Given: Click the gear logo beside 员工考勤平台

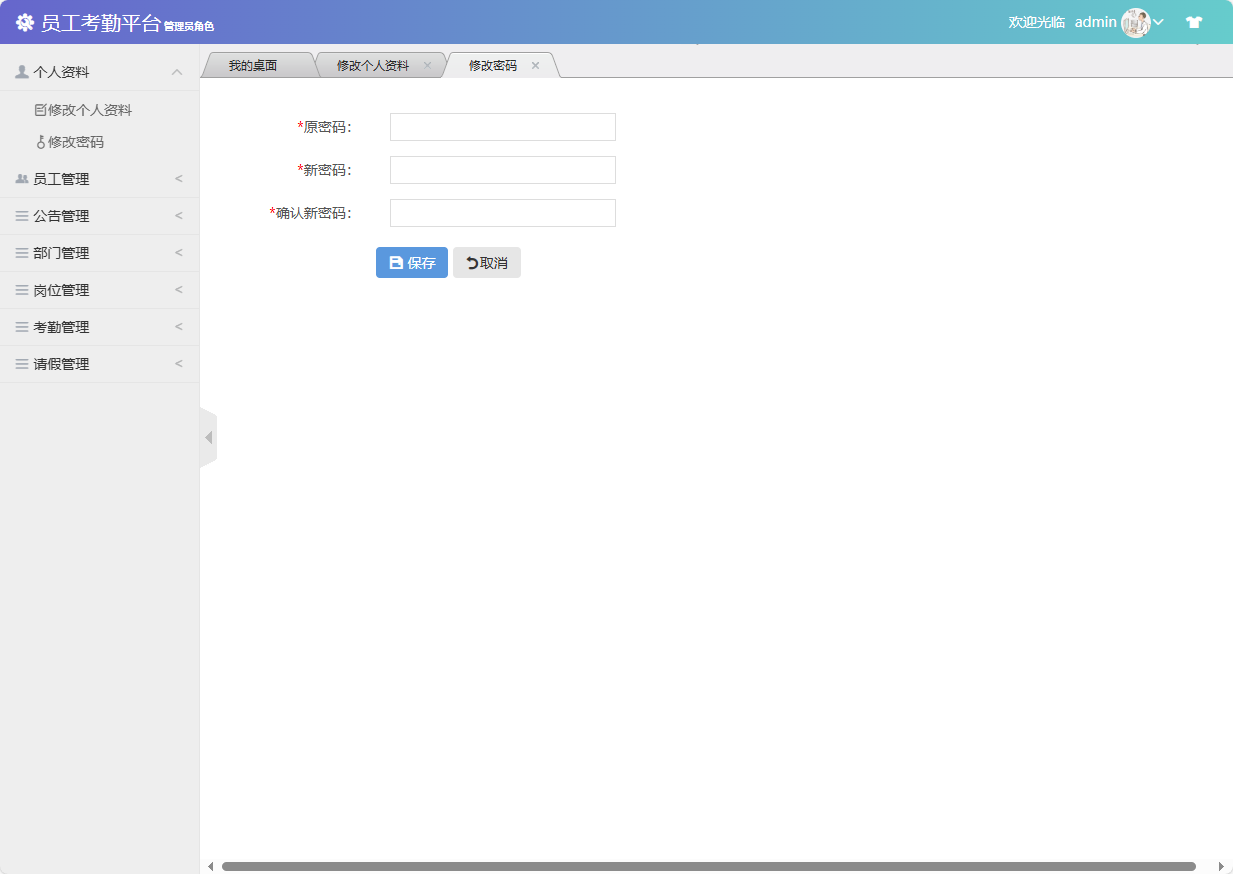Looking at the screenshot, I should pos(25,21).
